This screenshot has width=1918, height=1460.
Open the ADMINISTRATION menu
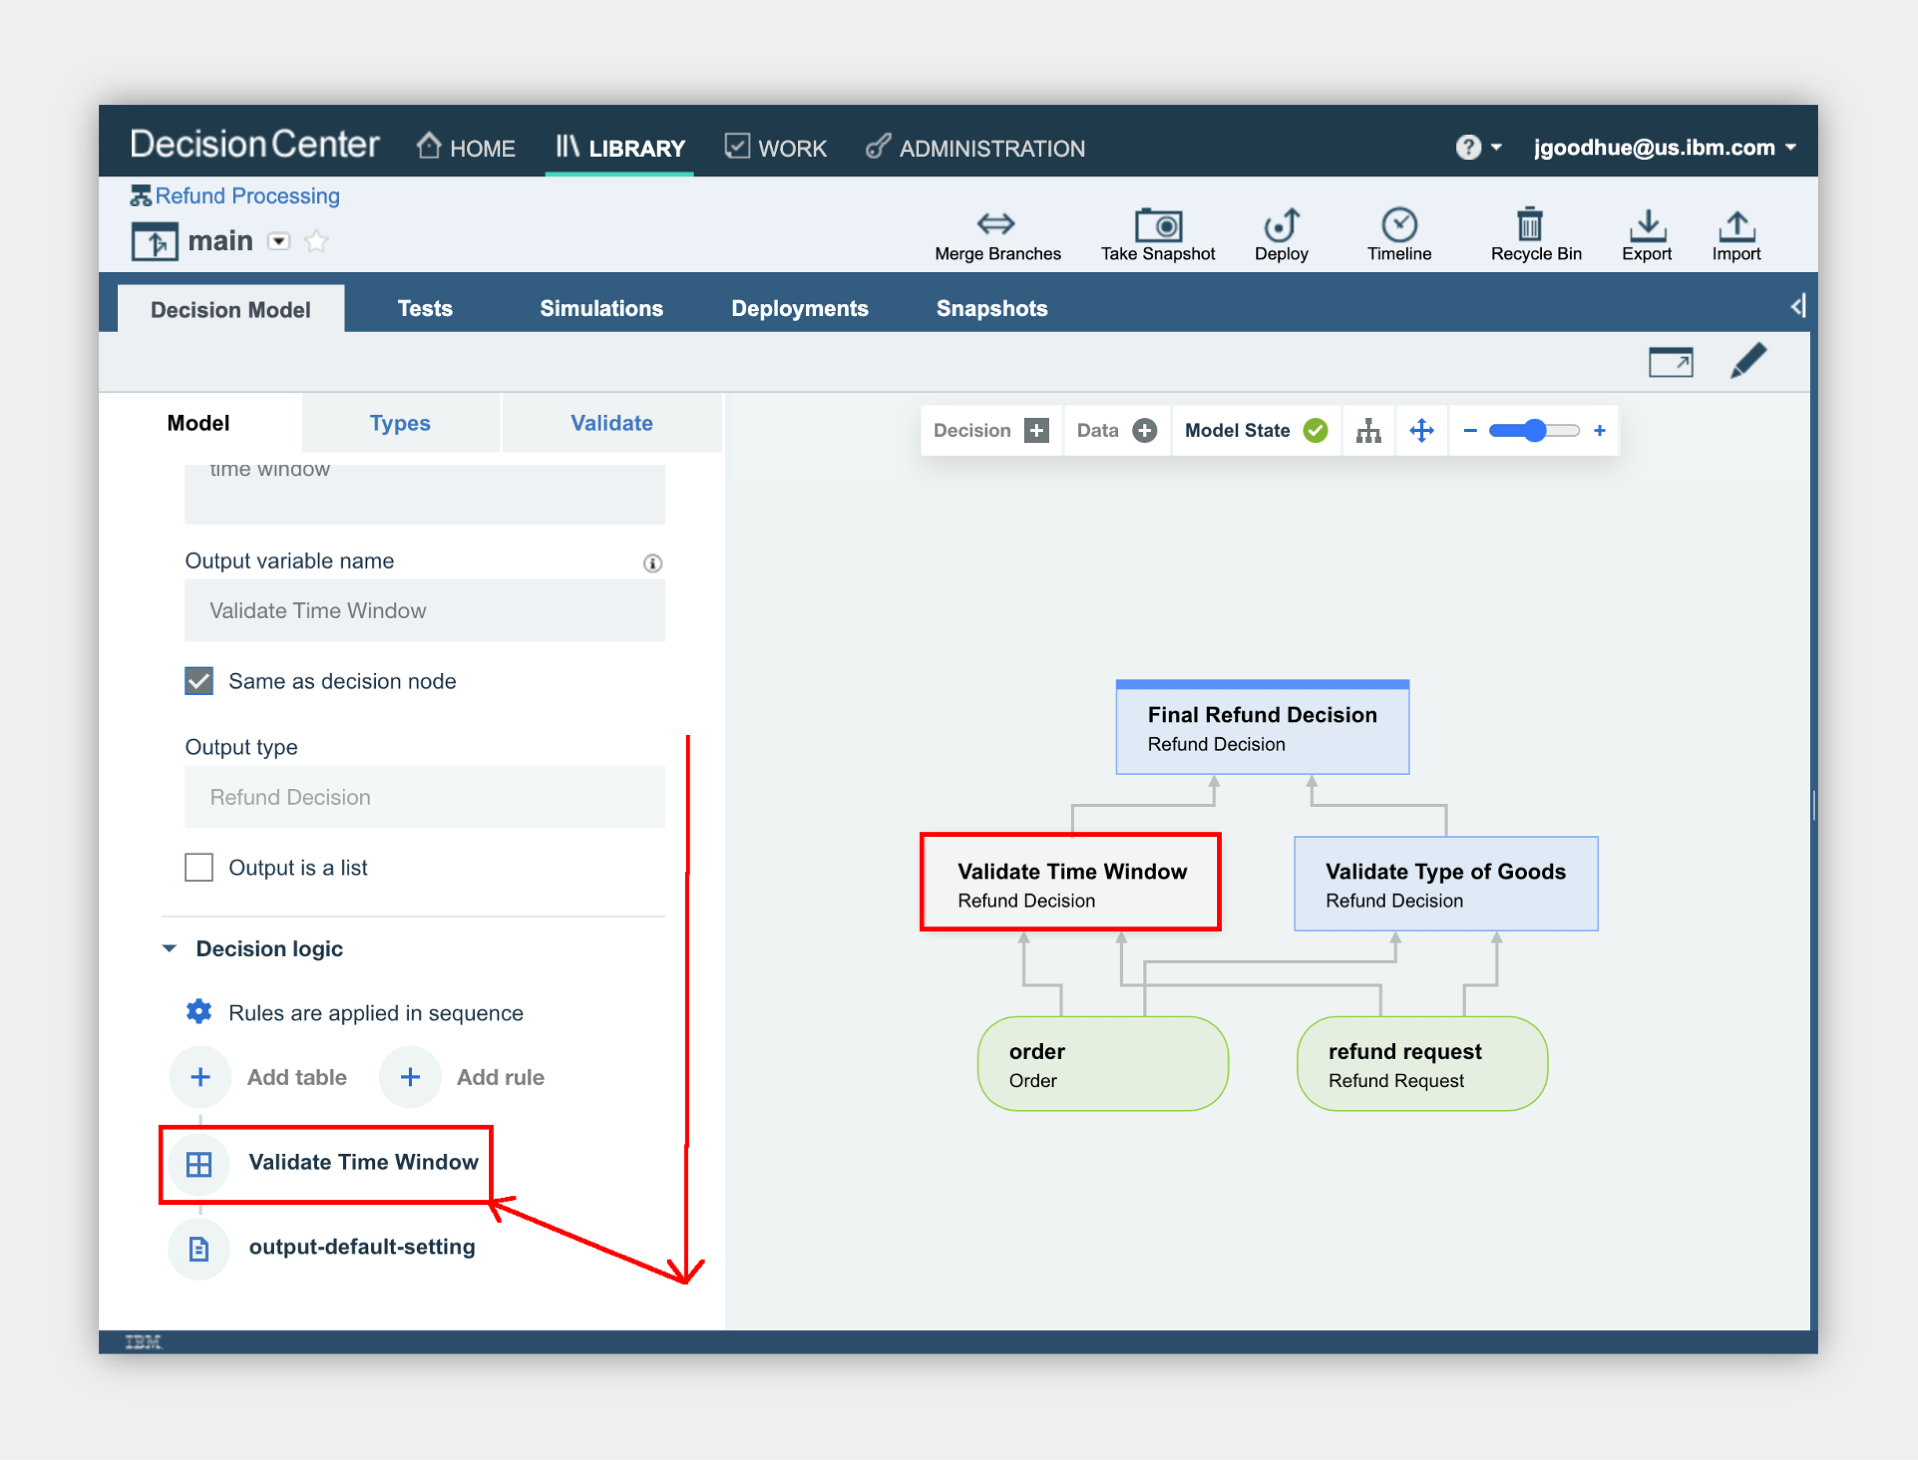click(x=975, y=148)
